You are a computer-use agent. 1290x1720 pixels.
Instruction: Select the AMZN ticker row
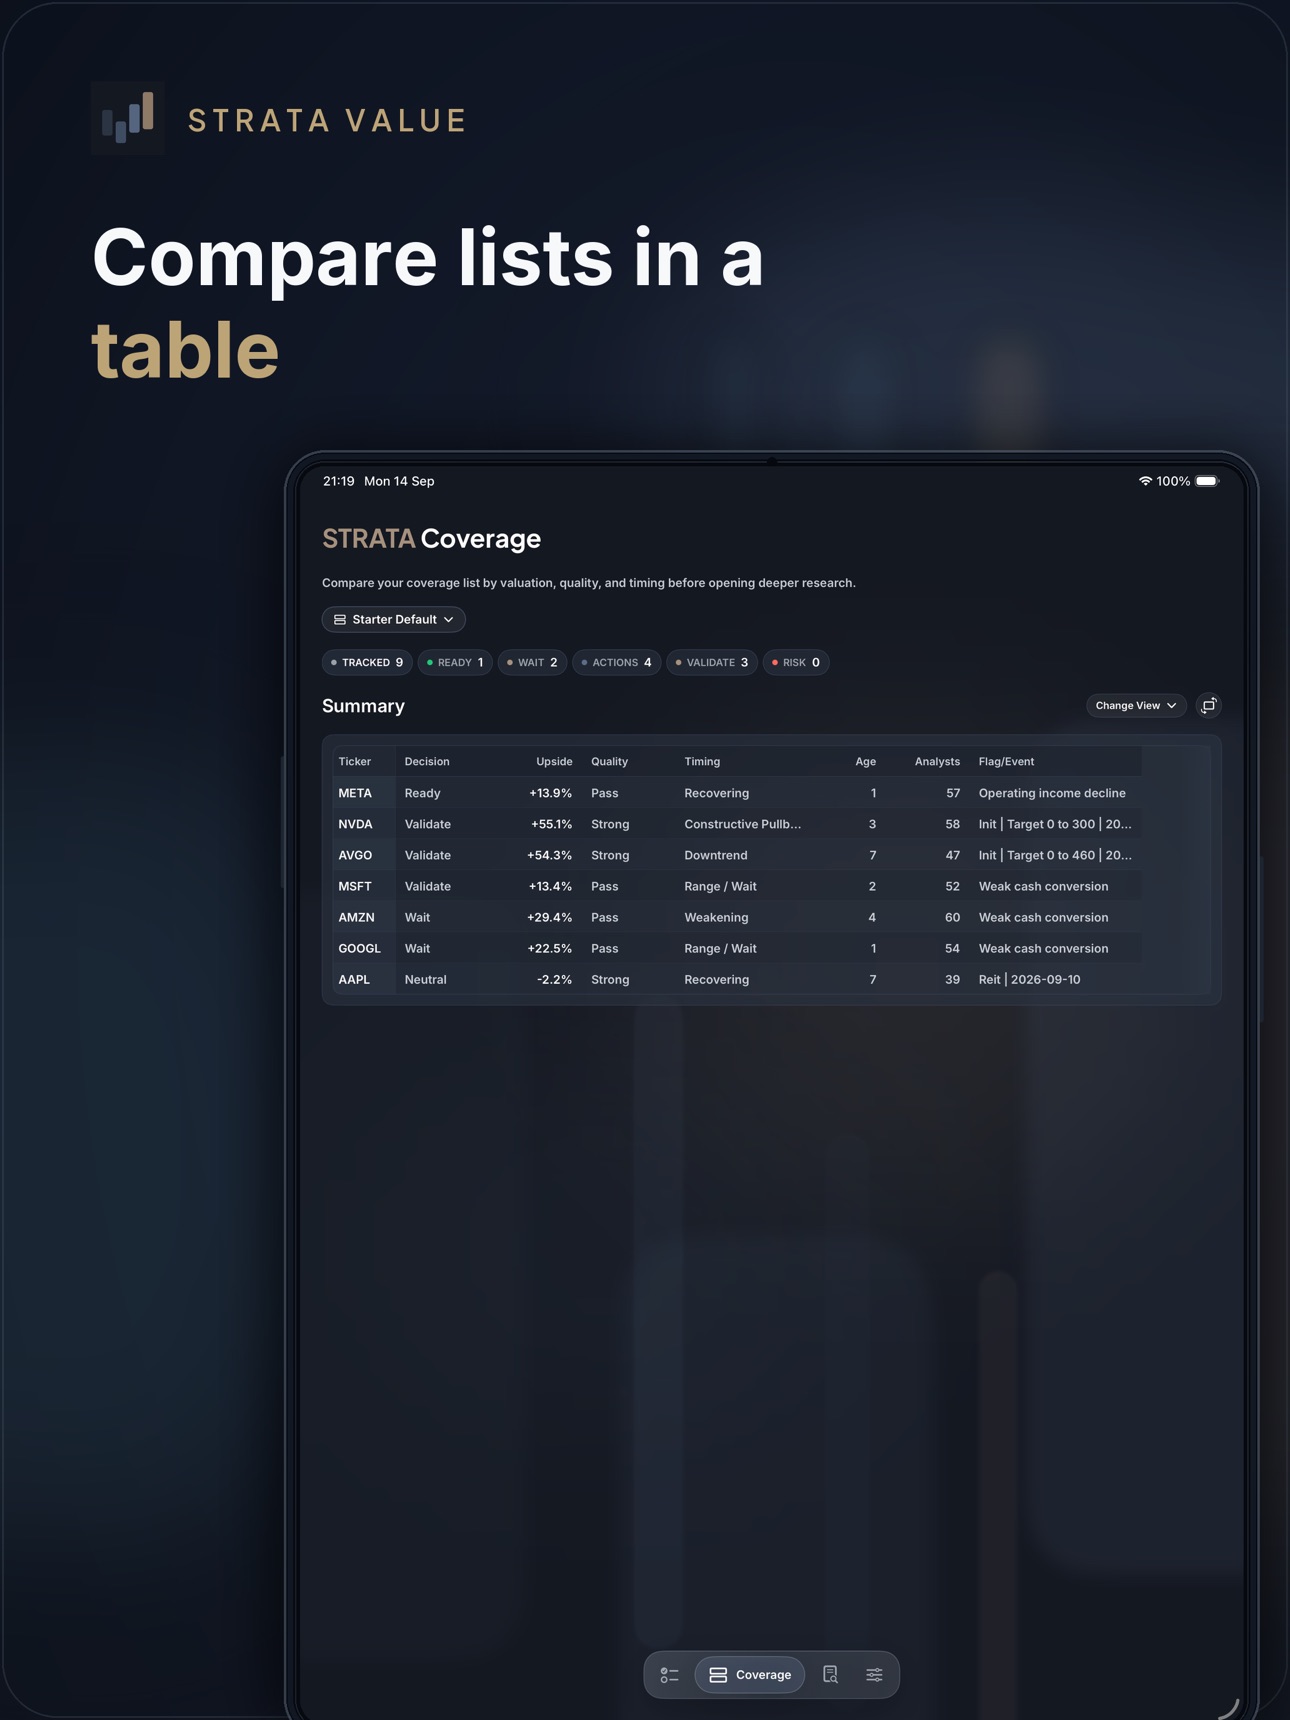pyautogui.click(x=737, y=917)
